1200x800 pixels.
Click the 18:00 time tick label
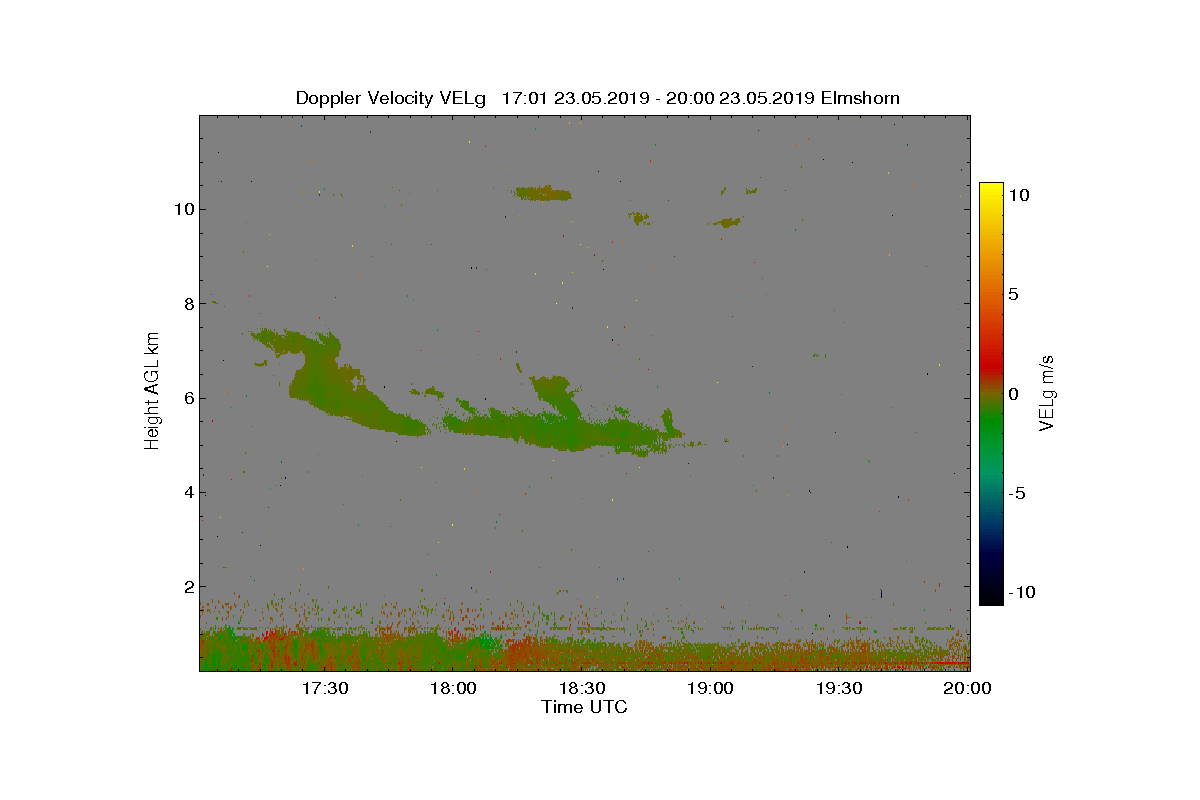click(x=453, y=688)
